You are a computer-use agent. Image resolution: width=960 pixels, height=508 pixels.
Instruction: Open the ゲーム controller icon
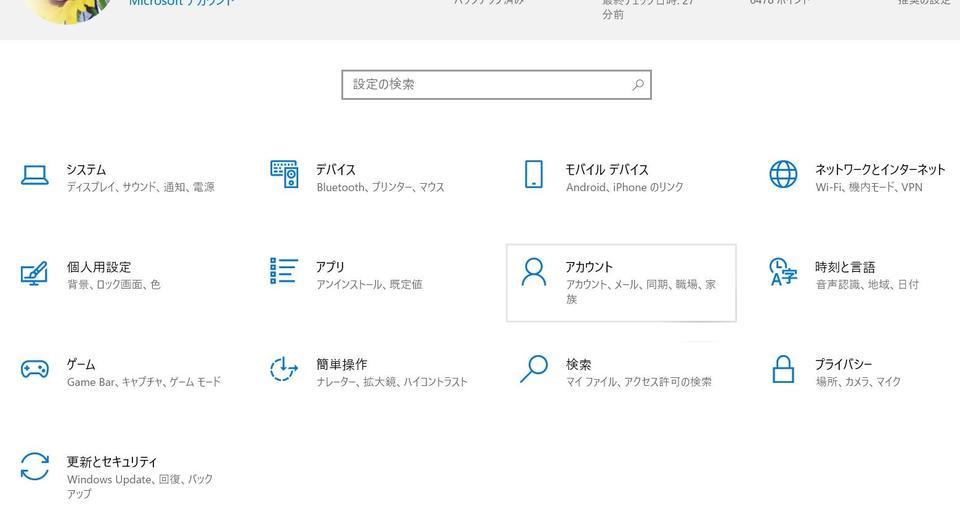[x=35, y=370]
